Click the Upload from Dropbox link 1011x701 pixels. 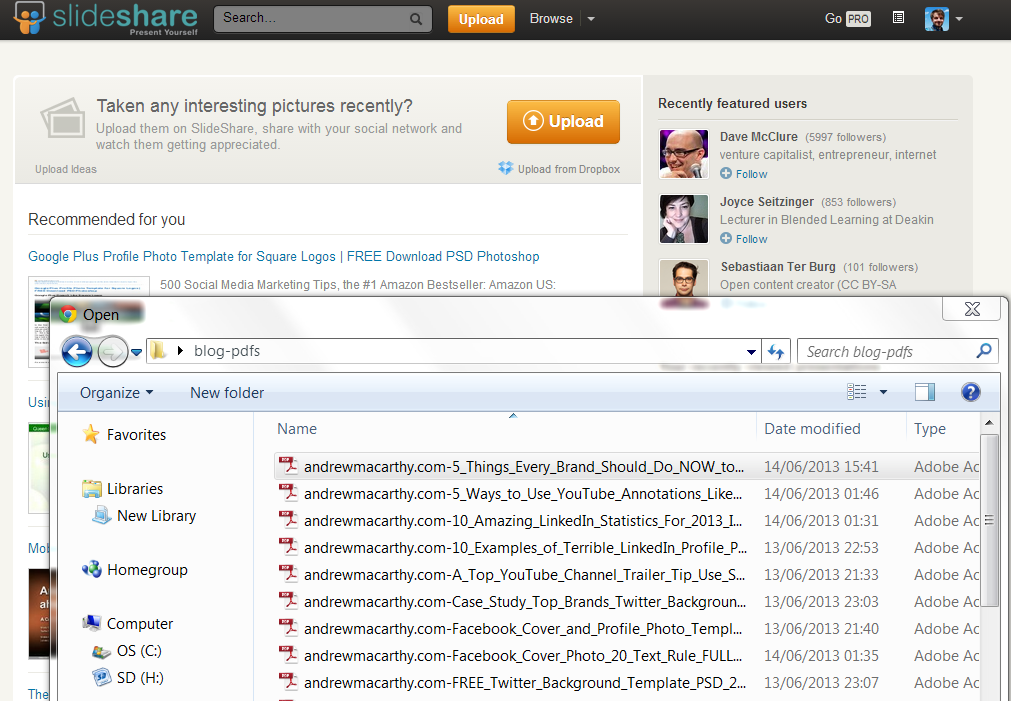pyautogui.click(x=569, y=169)
